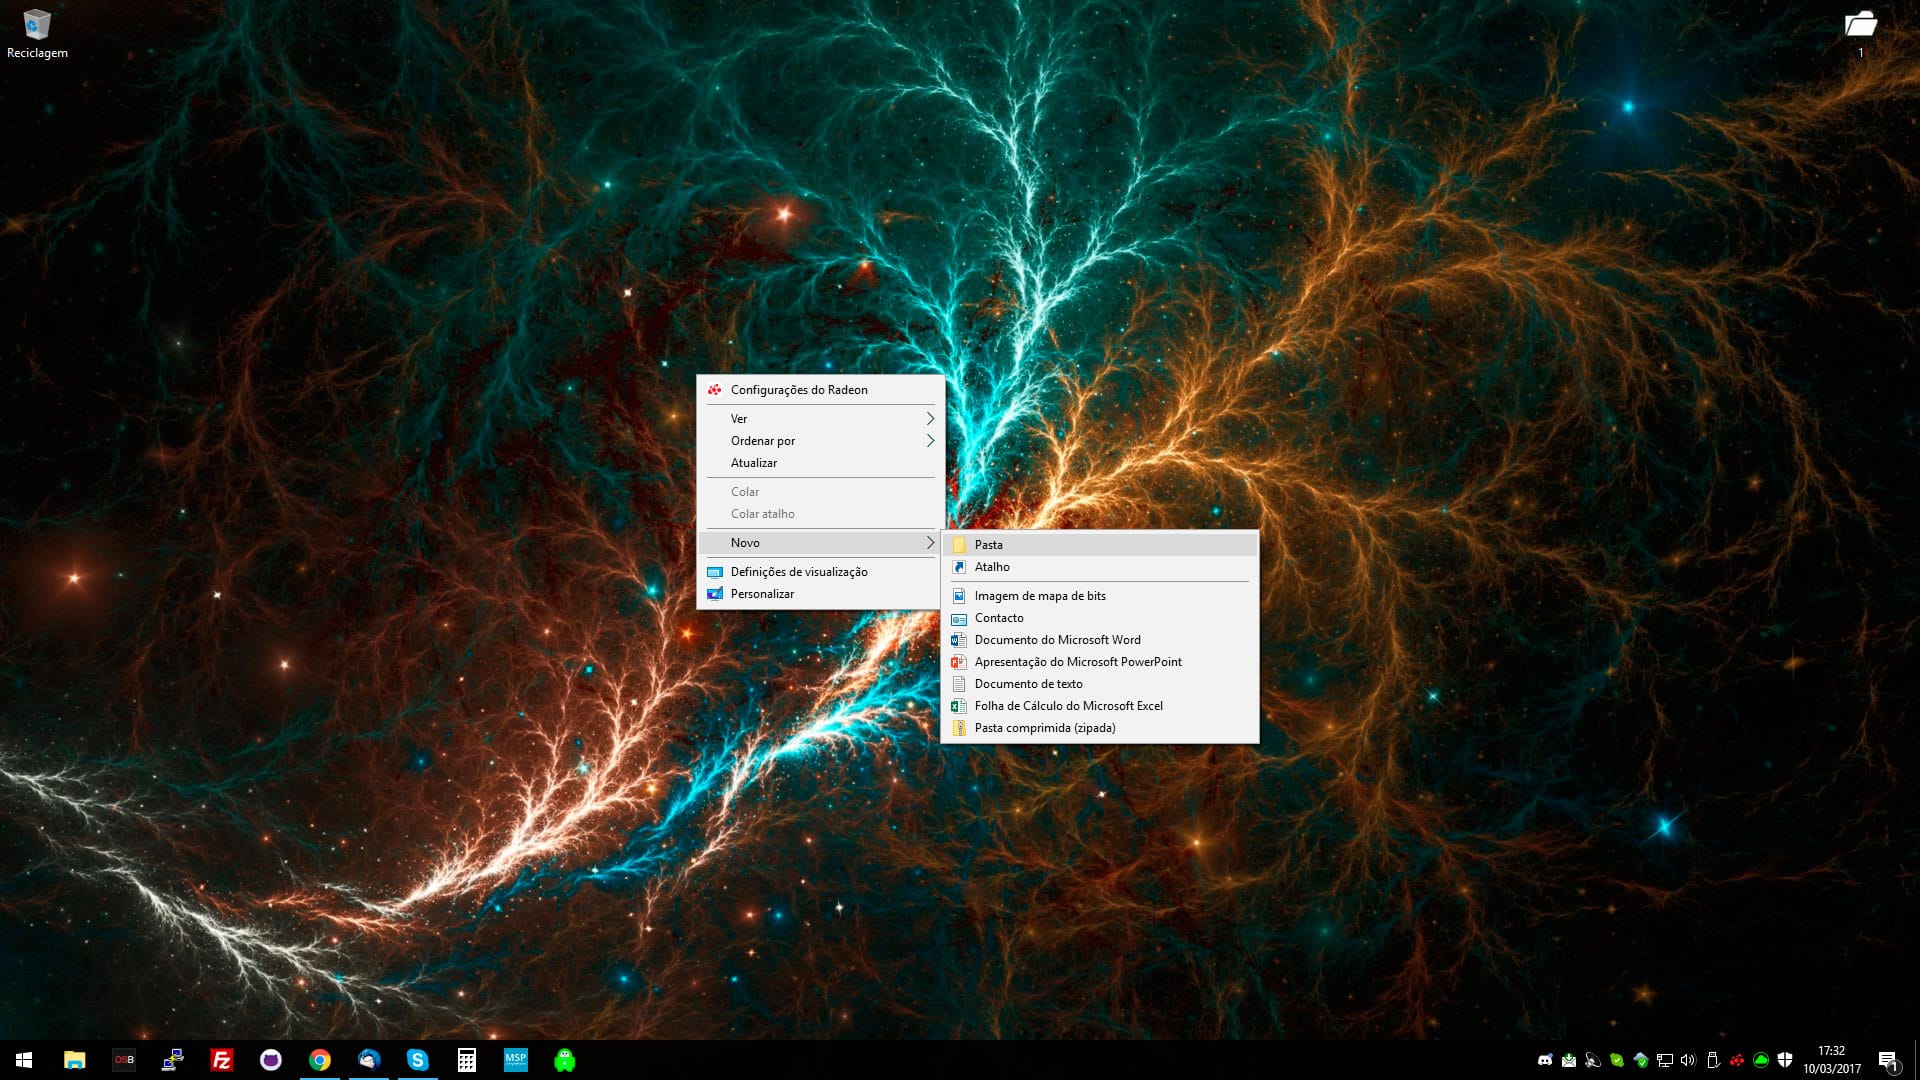Viewport: 1920px width, 1080px height.
Task: Open the Calculator from taskbar
Action: (467, 1060)
